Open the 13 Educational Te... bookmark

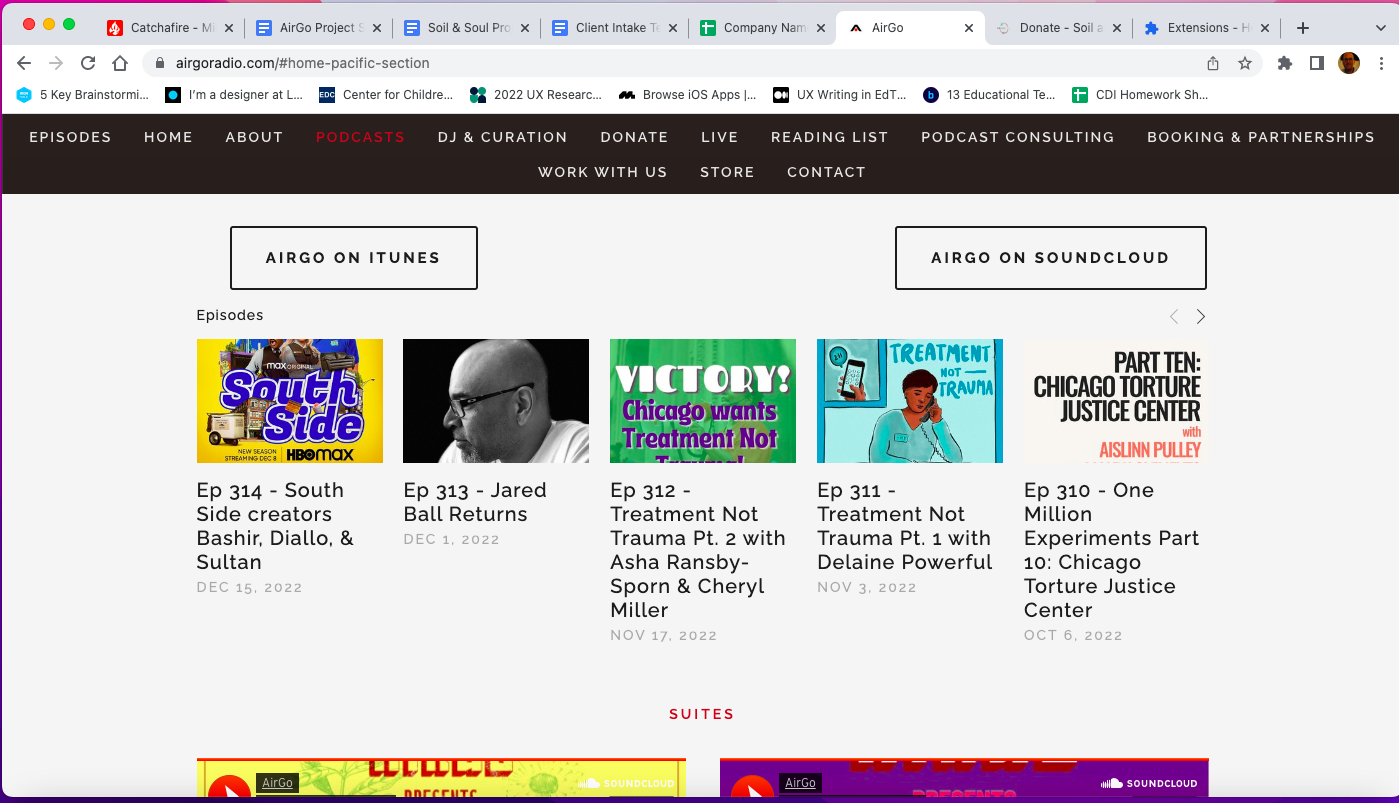[x=990, y=95]
